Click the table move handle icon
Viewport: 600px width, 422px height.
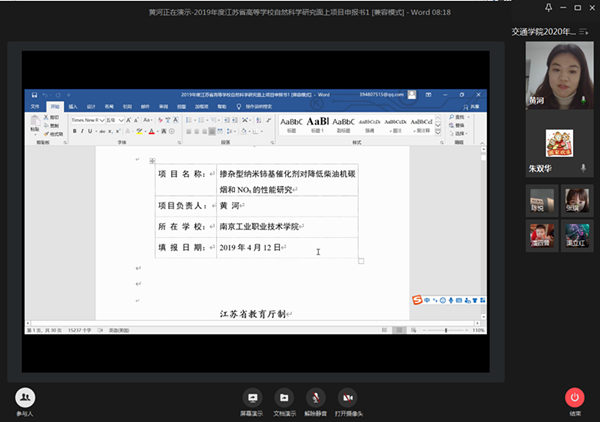click(151, 161)
